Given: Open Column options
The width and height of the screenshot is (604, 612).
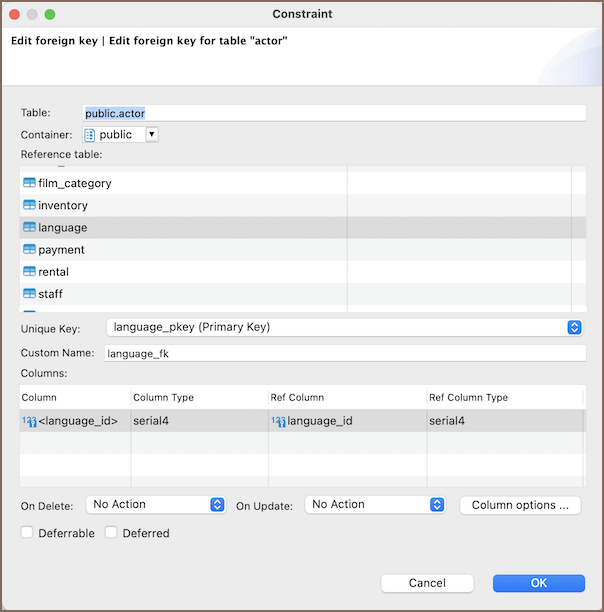Looking at the screenshot, I should 520,505.
